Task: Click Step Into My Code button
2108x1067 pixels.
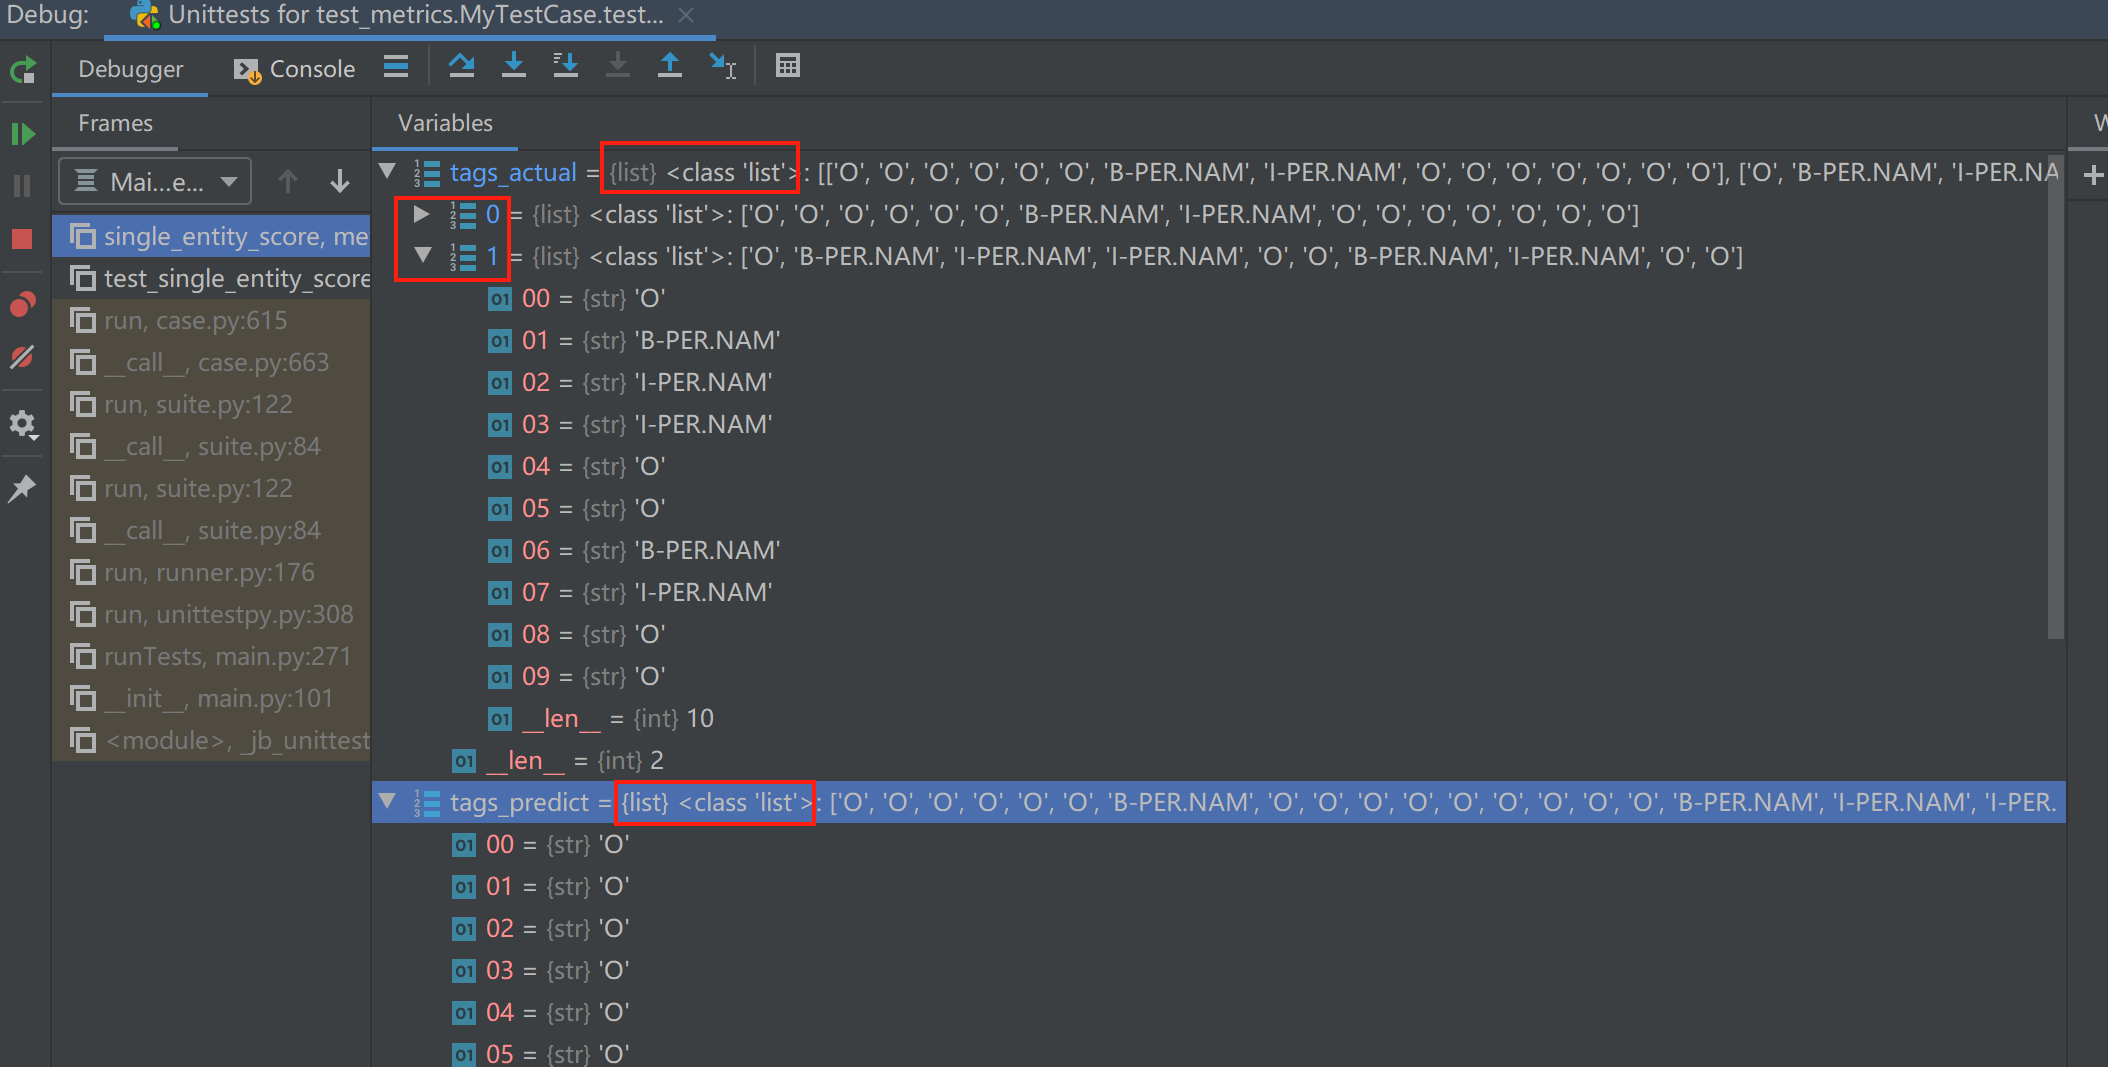Action: pyautogui.click(x=566, y=66)
